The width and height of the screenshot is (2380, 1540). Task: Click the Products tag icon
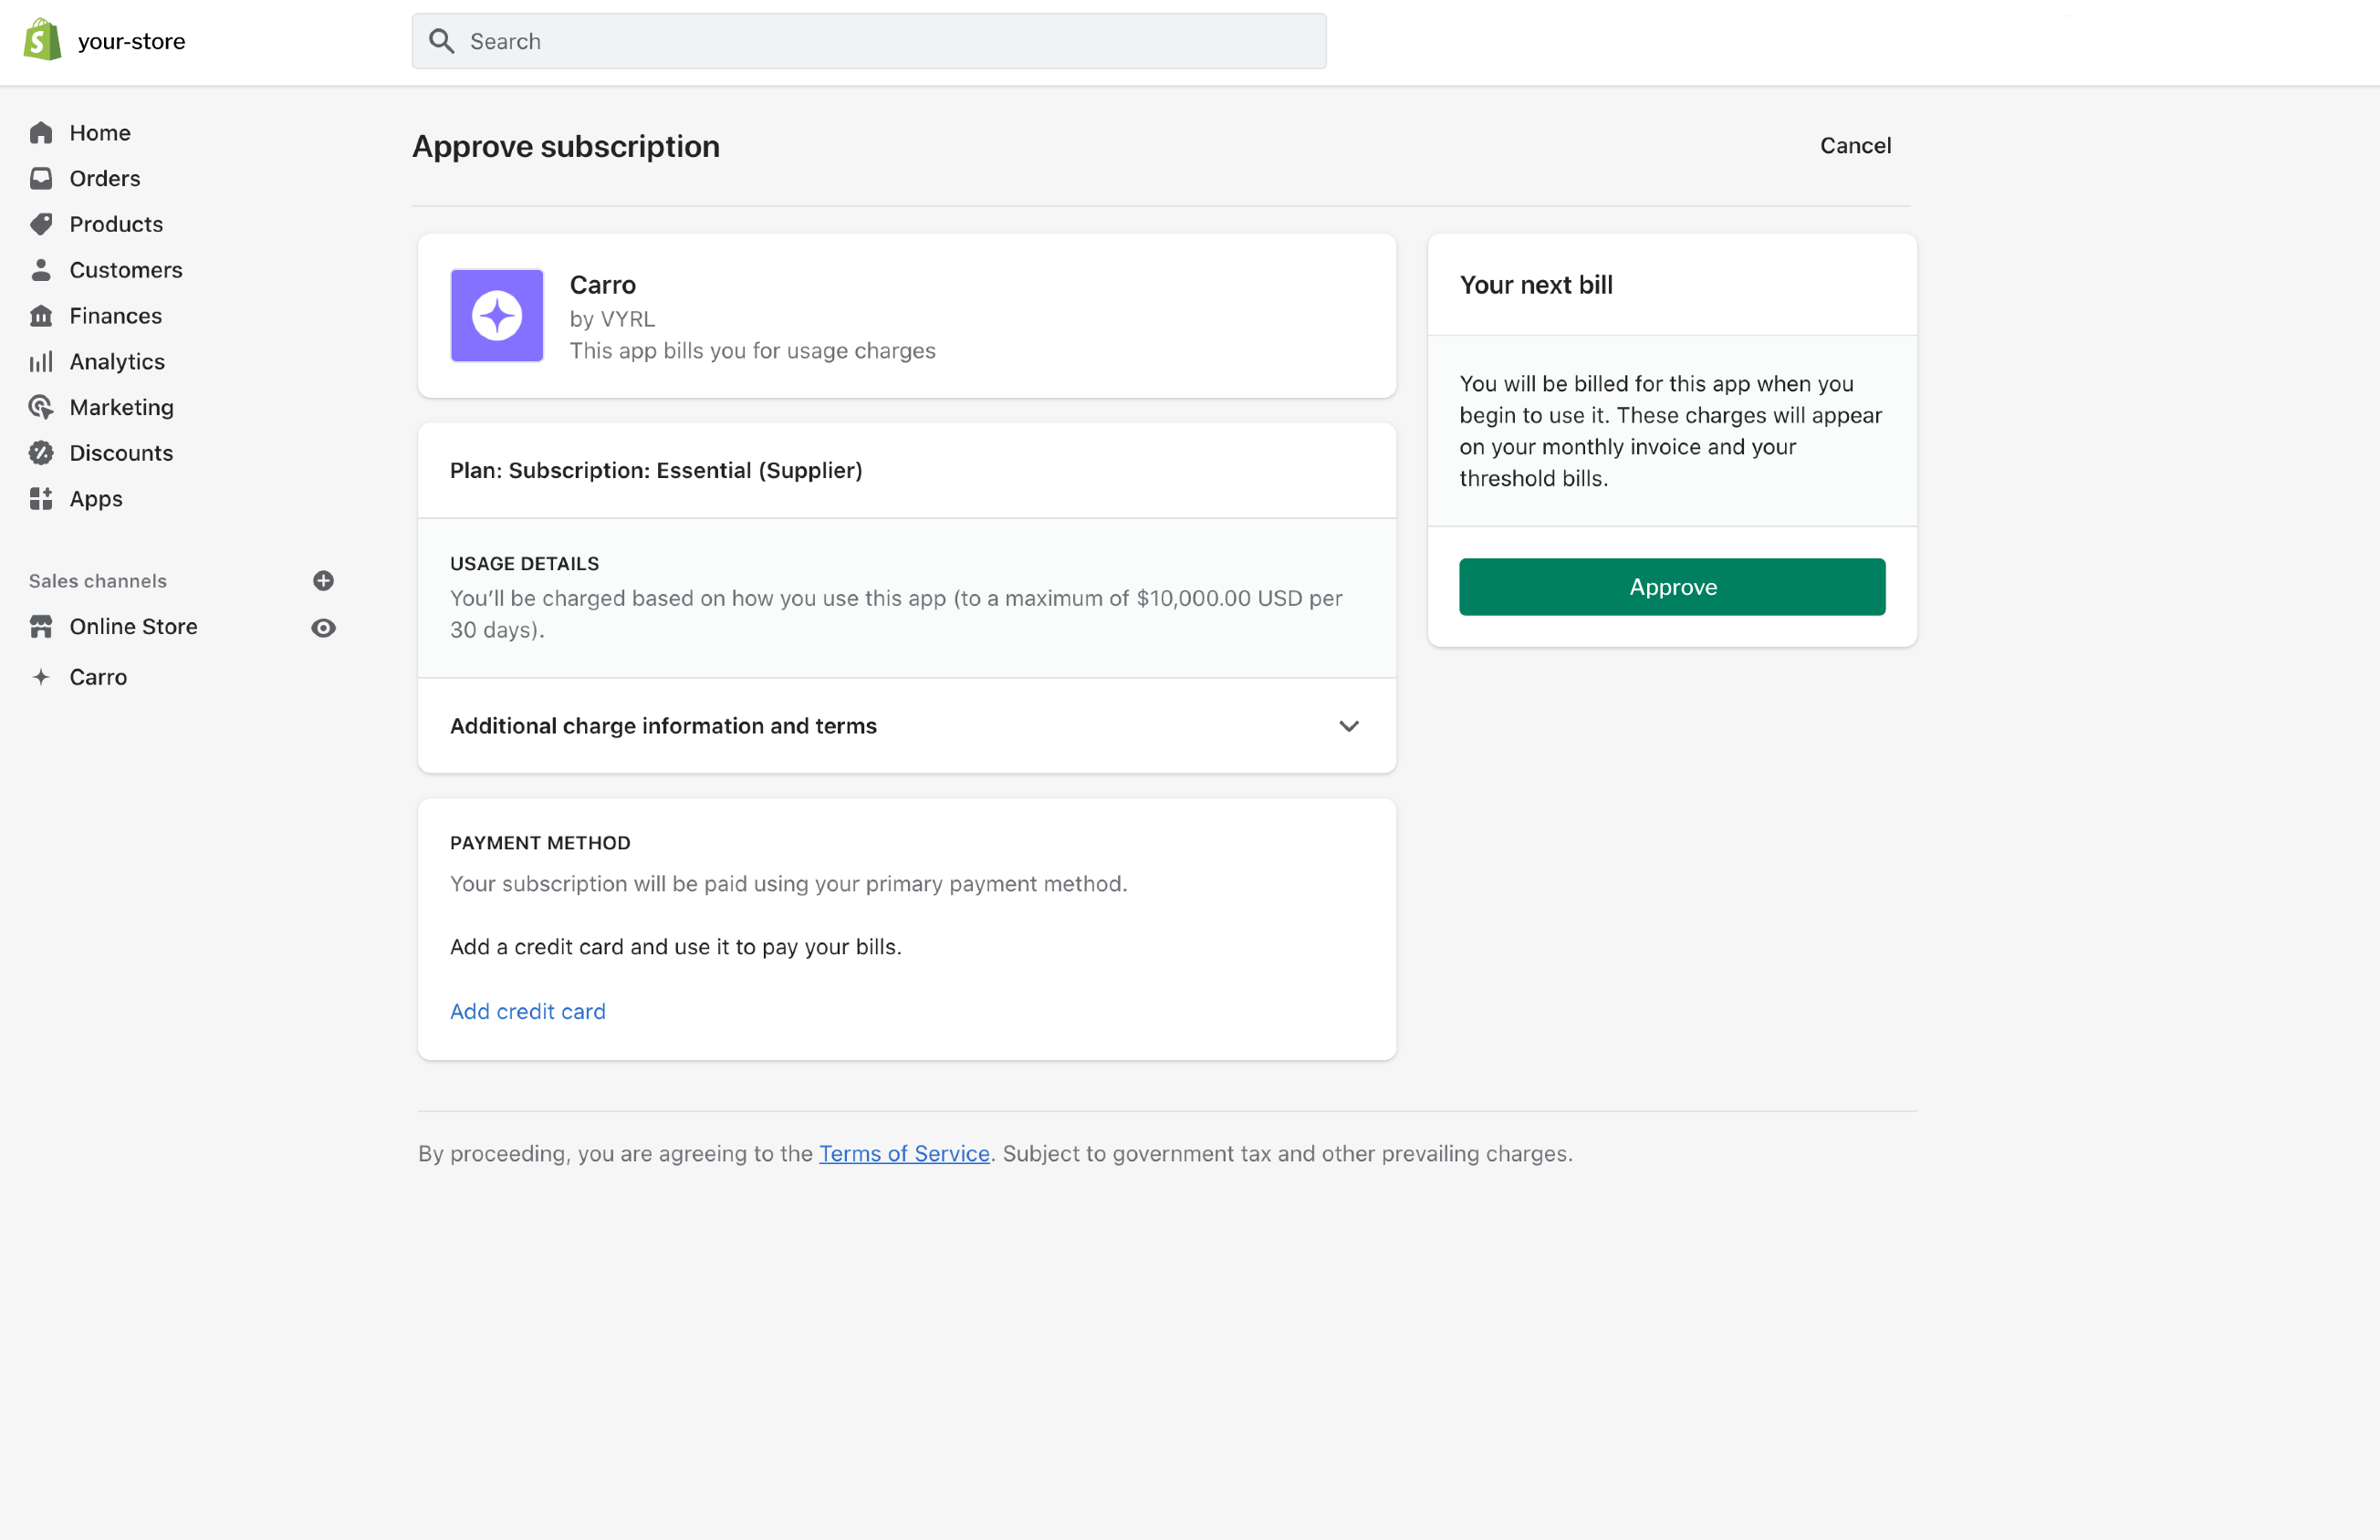tap(41, 224)
